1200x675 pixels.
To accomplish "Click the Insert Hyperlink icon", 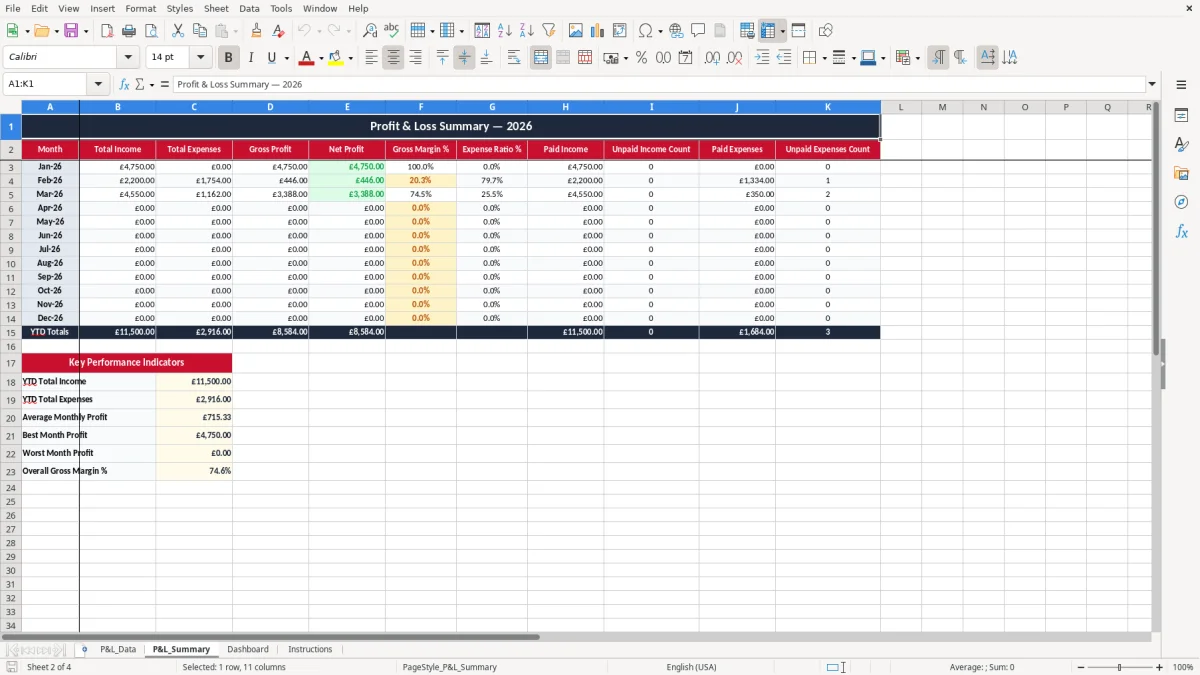I will point(676,31).
